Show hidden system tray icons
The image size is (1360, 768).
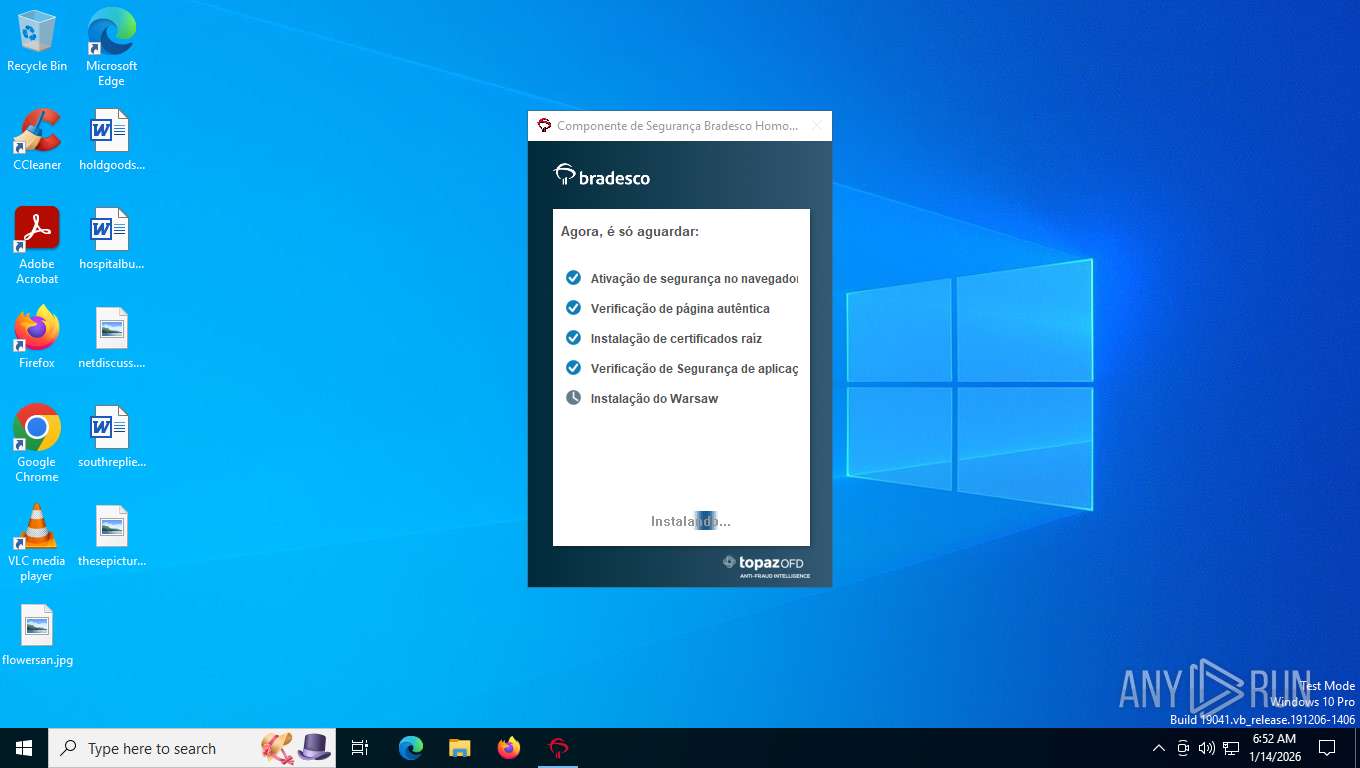tap(1158, 748)
